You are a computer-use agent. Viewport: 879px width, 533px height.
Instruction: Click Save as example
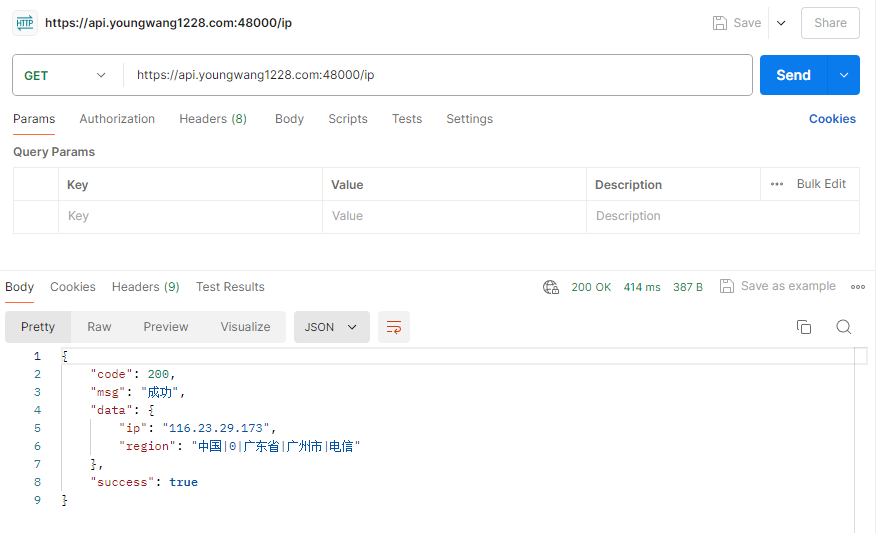[x=778, y=286]
